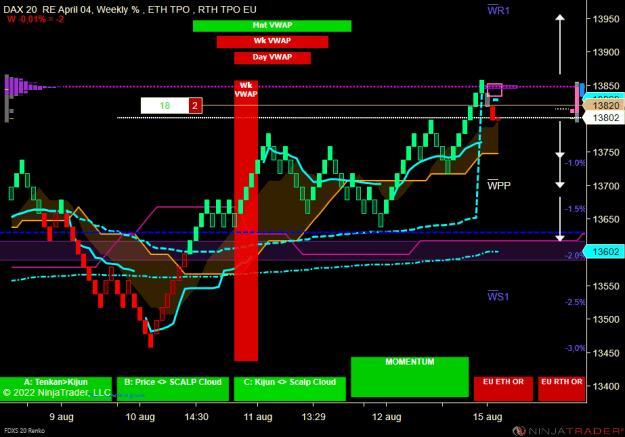Viewport: 625px width, 437px height.
Task: Click the Wk VWAP red status bar at top
Action: point(272,41)
